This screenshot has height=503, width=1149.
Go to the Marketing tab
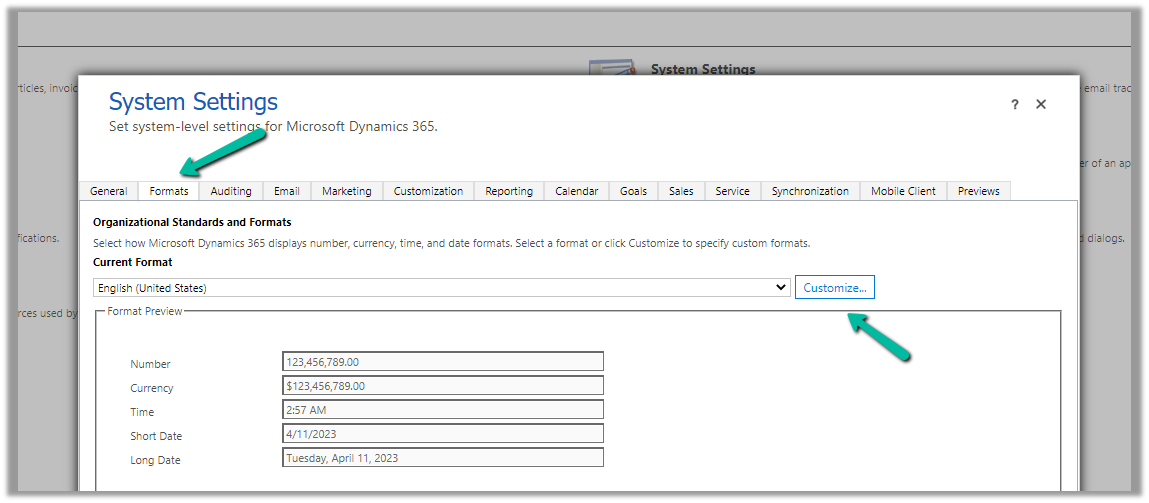point(346,191)
